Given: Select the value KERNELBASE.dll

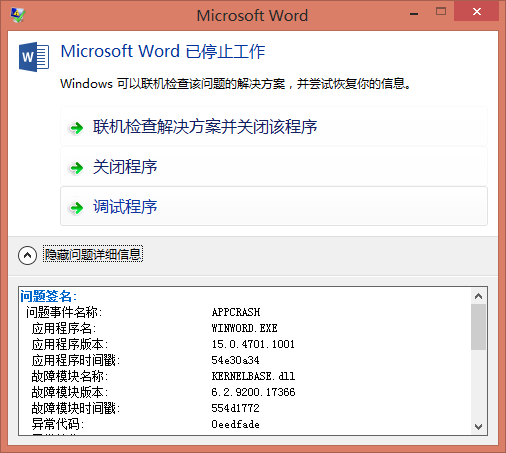Looking at the screenshot, I should pos(253,376).
